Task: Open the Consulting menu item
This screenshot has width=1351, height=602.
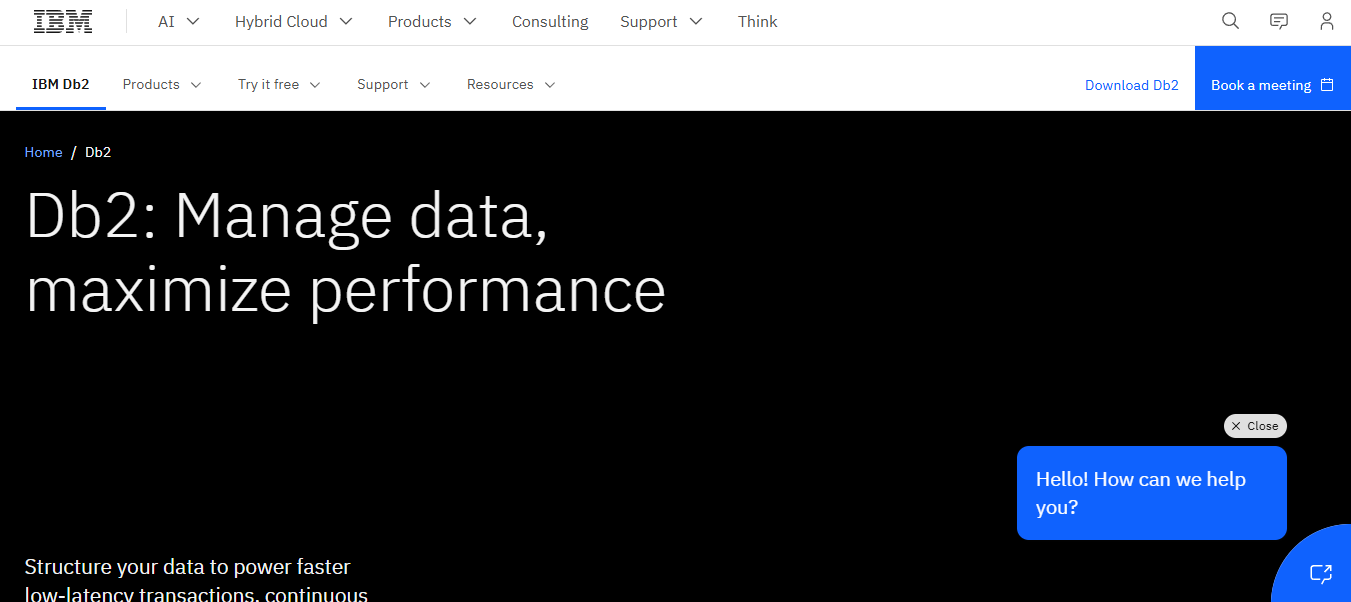Action: (x=550, y=21)
